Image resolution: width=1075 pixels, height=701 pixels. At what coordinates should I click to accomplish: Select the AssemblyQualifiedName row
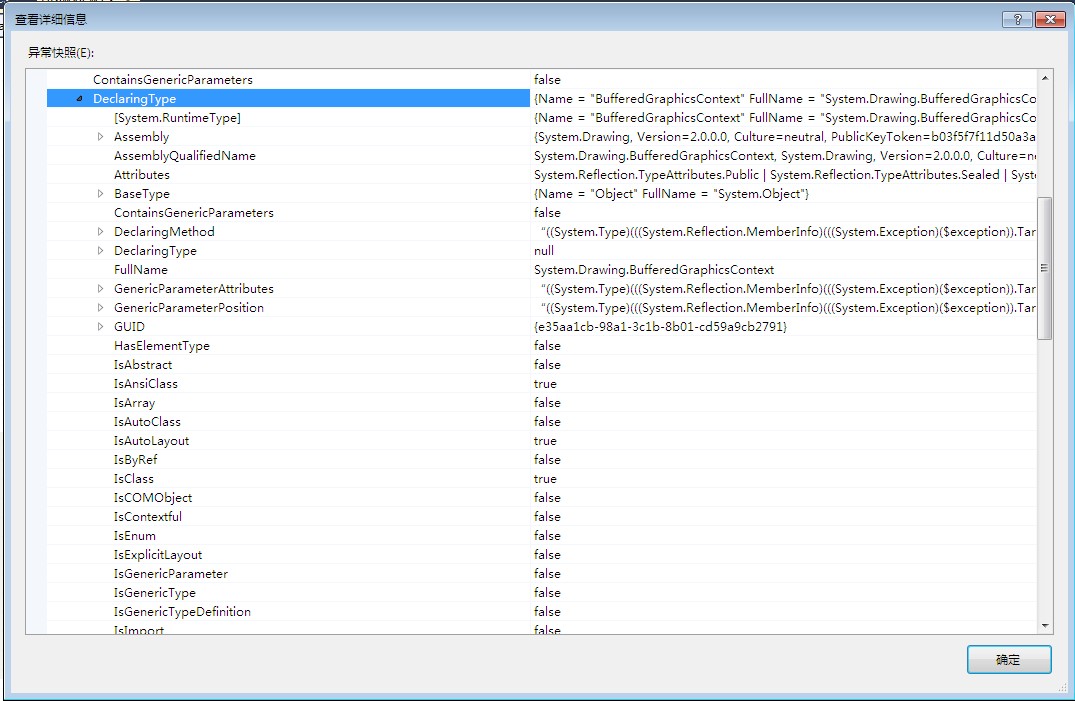(x=184, y=156)
